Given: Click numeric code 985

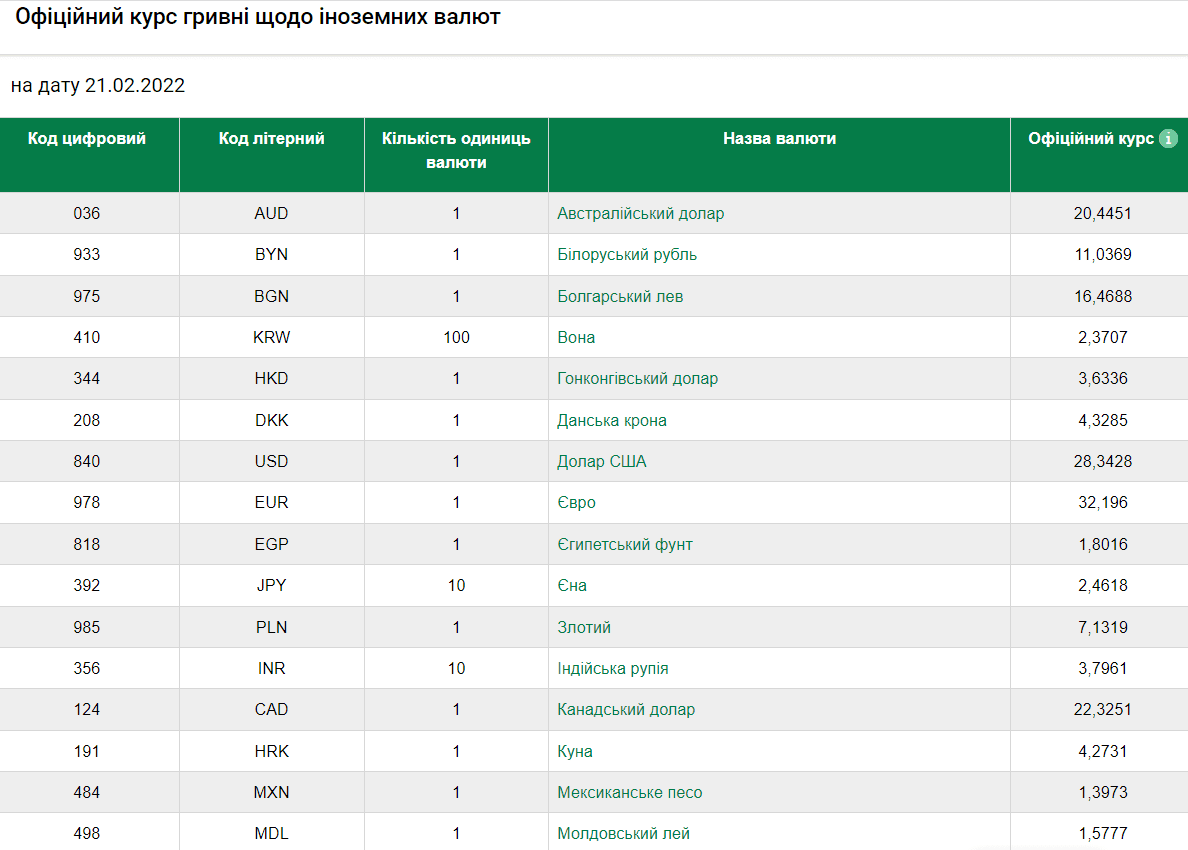Looking at the screenshot, I should 86,627.
